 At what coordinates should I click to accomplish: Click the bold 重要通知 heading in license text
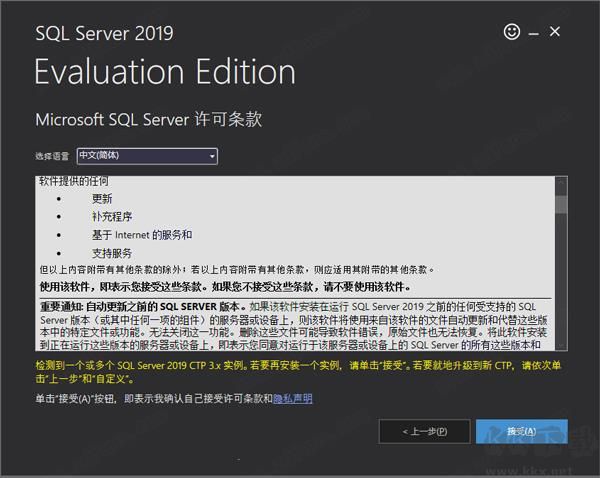[141, 307]
